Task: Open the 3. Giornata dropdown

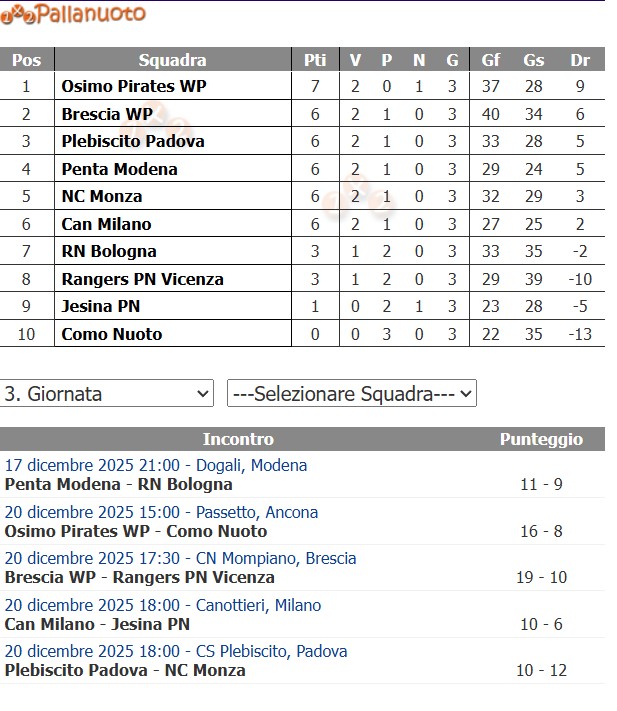Action: tap(107, 394)
